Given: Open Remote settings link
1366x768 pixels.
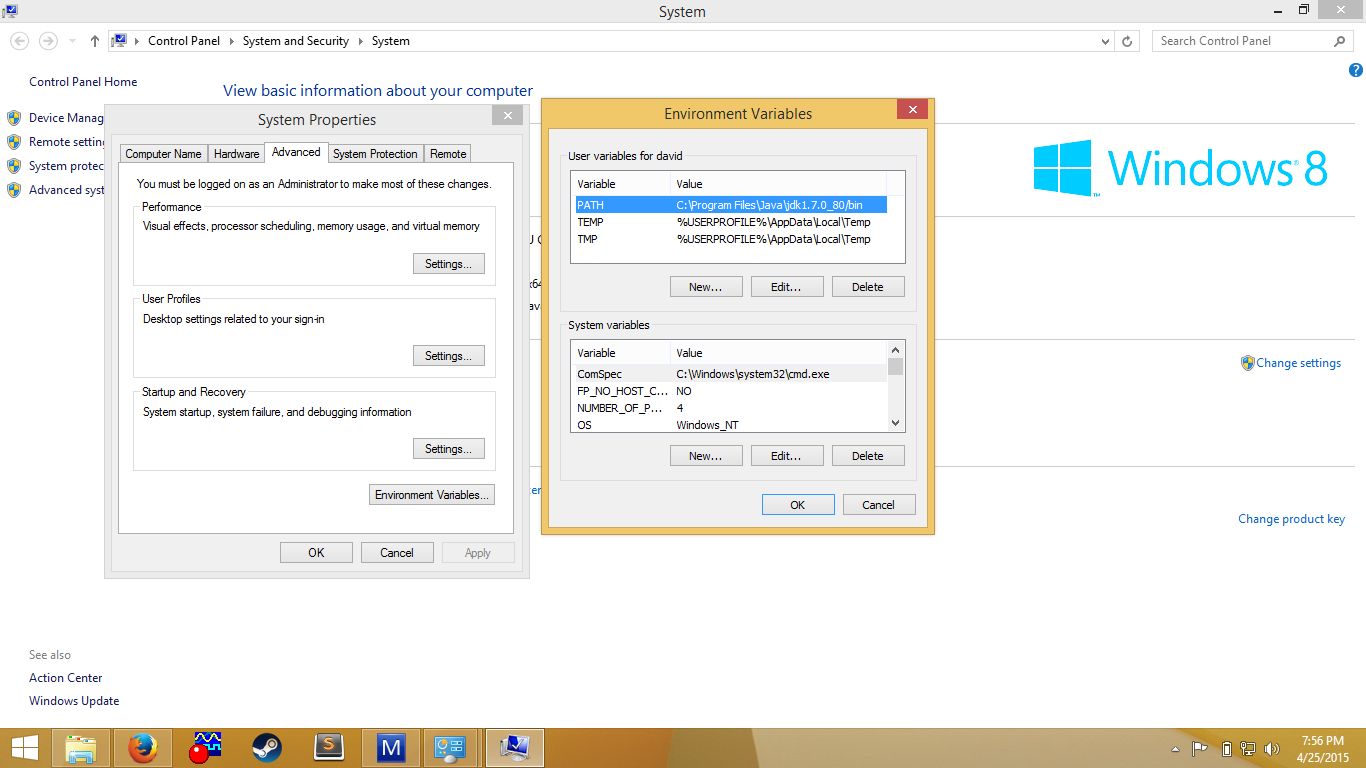Looking at the screenshot, I should coord(67,142).
